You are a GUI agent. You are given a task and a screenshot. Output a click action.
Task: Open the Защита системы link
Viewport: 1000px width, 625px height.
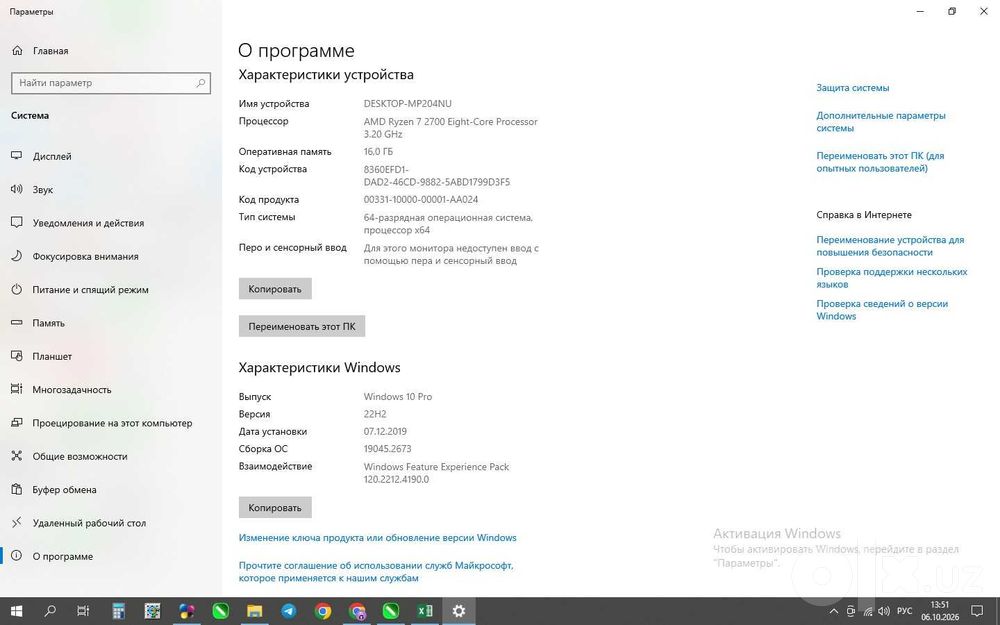click(852, 88)
